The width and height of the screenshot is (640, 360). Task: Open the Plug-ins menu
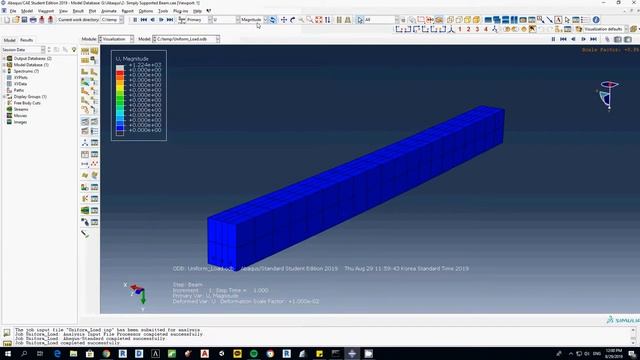180,11
